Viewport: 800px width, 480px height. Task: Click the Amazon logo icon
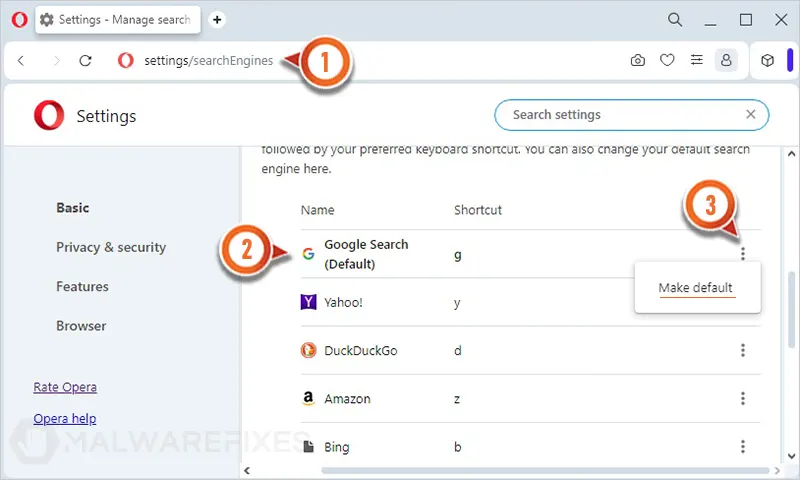308,398
